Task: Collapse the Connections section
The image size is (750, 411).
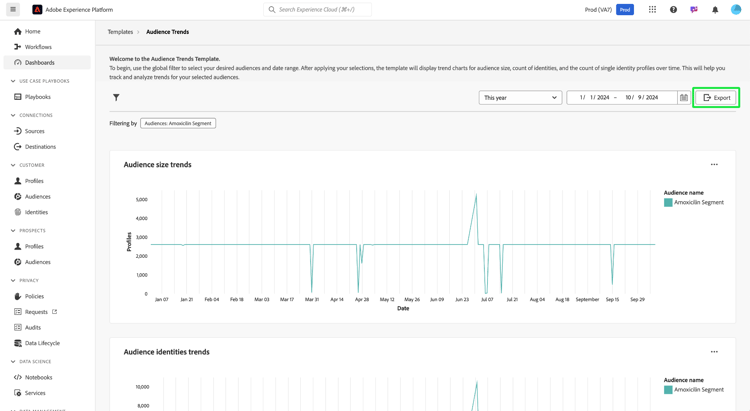Action: 13,115
